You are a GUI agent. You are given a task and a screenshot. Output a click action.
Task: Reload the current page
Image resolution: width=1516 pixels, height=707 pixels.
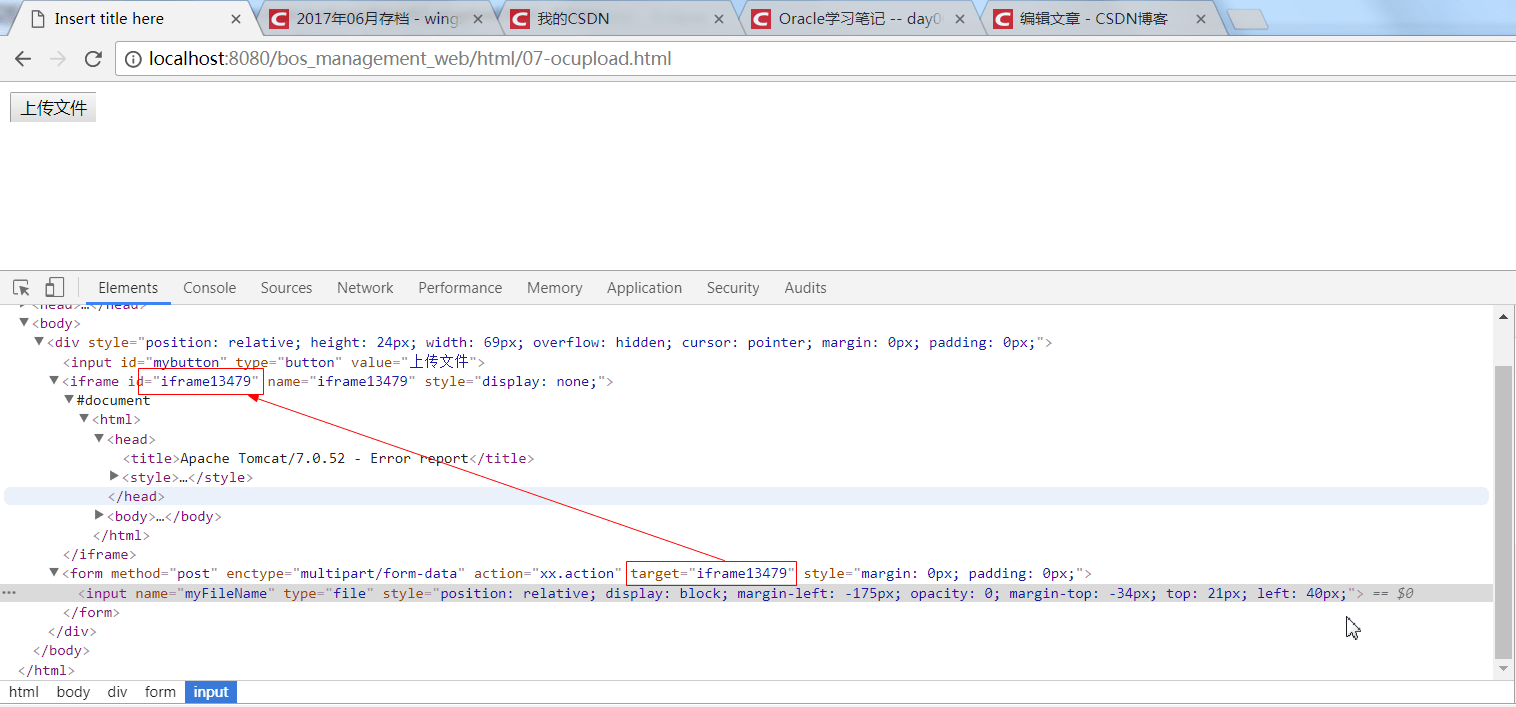(x=93, y=59)
